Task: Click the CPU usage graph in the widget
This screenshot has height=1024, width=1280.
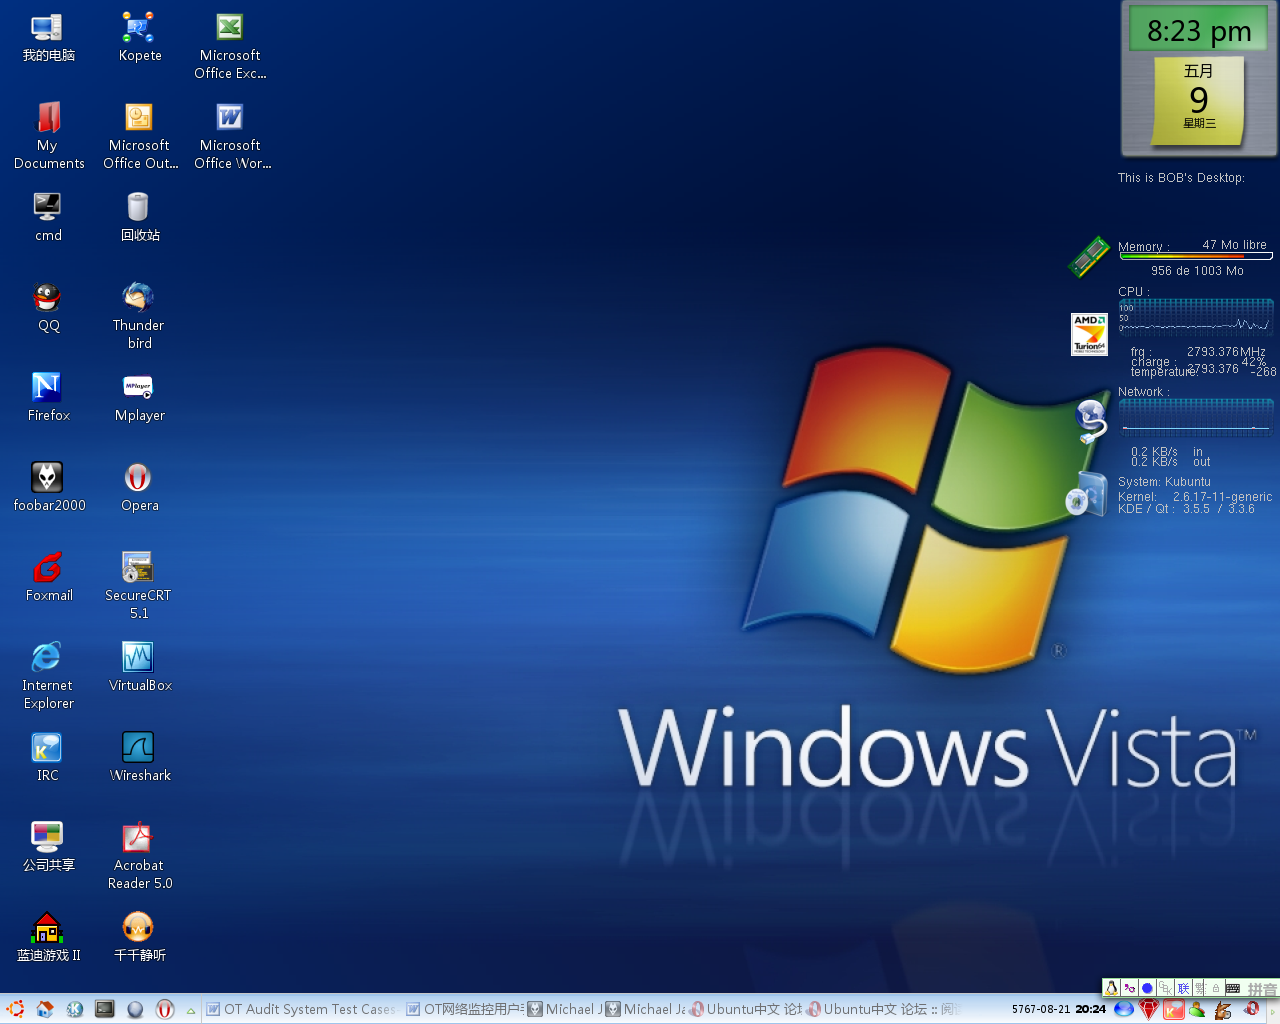Action: [x=1196, y=316]
